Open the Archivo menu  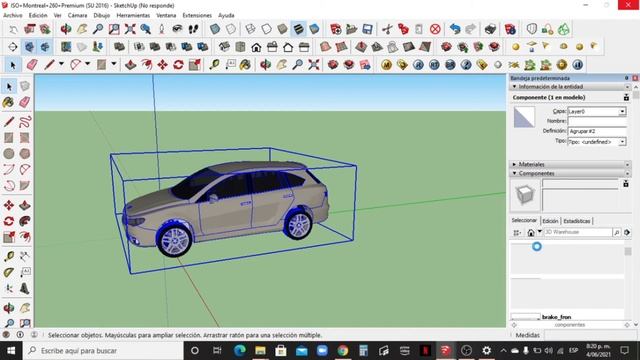coord(13,15)
